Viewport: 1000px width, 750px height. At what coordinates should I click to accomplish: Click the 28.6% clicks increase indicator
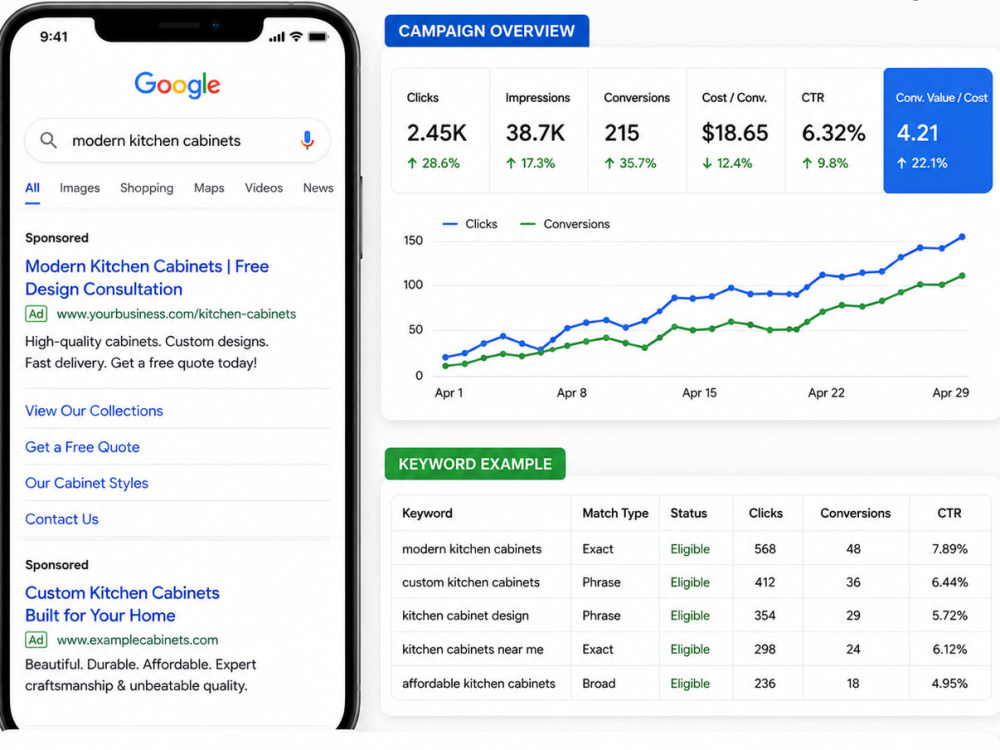point(434,163)
